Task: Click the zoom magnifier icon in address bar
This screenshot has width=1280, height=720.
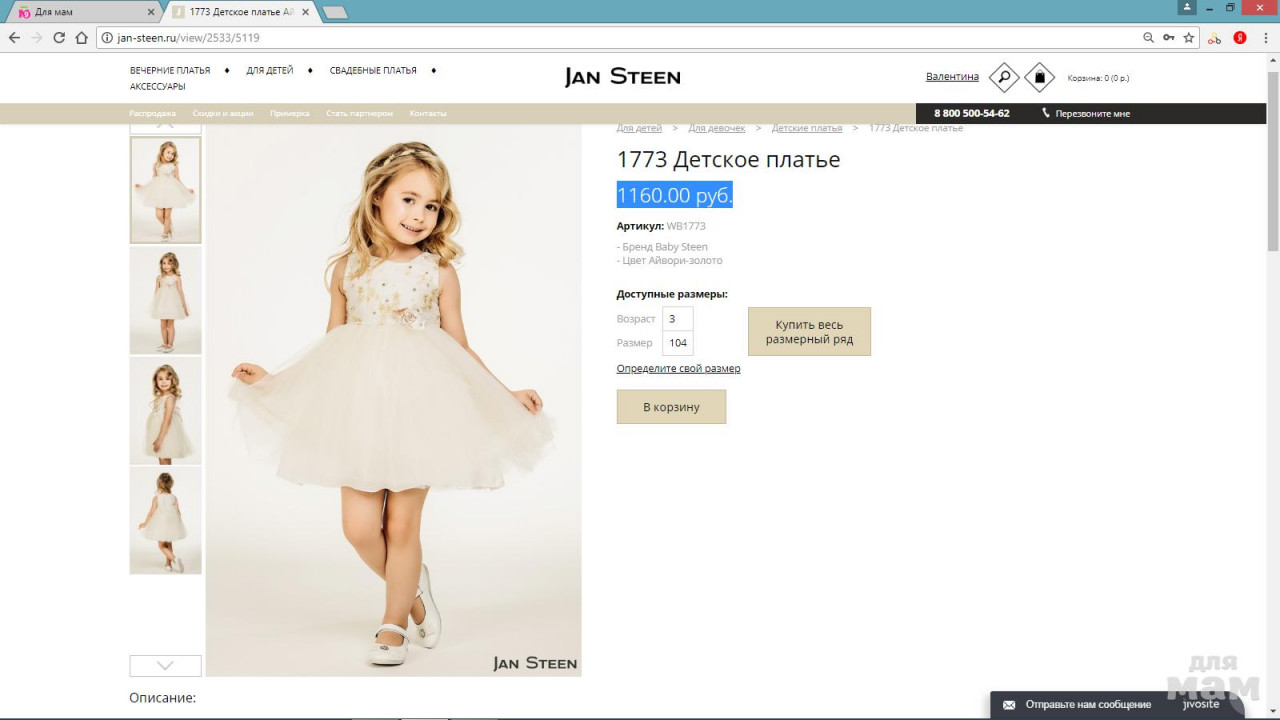Action: (1148, 38)
